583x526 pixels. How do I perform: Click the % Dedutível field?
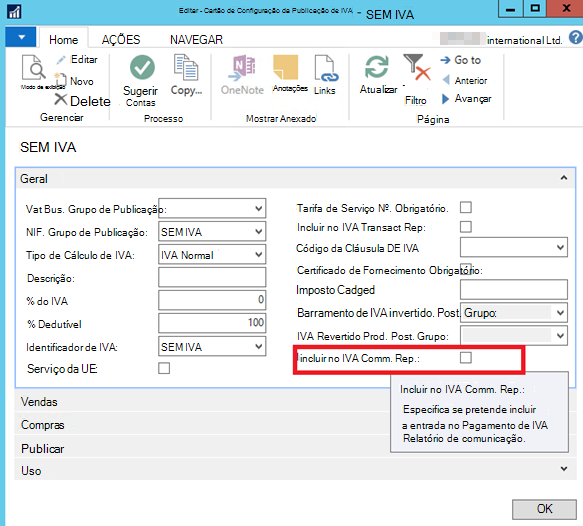212,323
